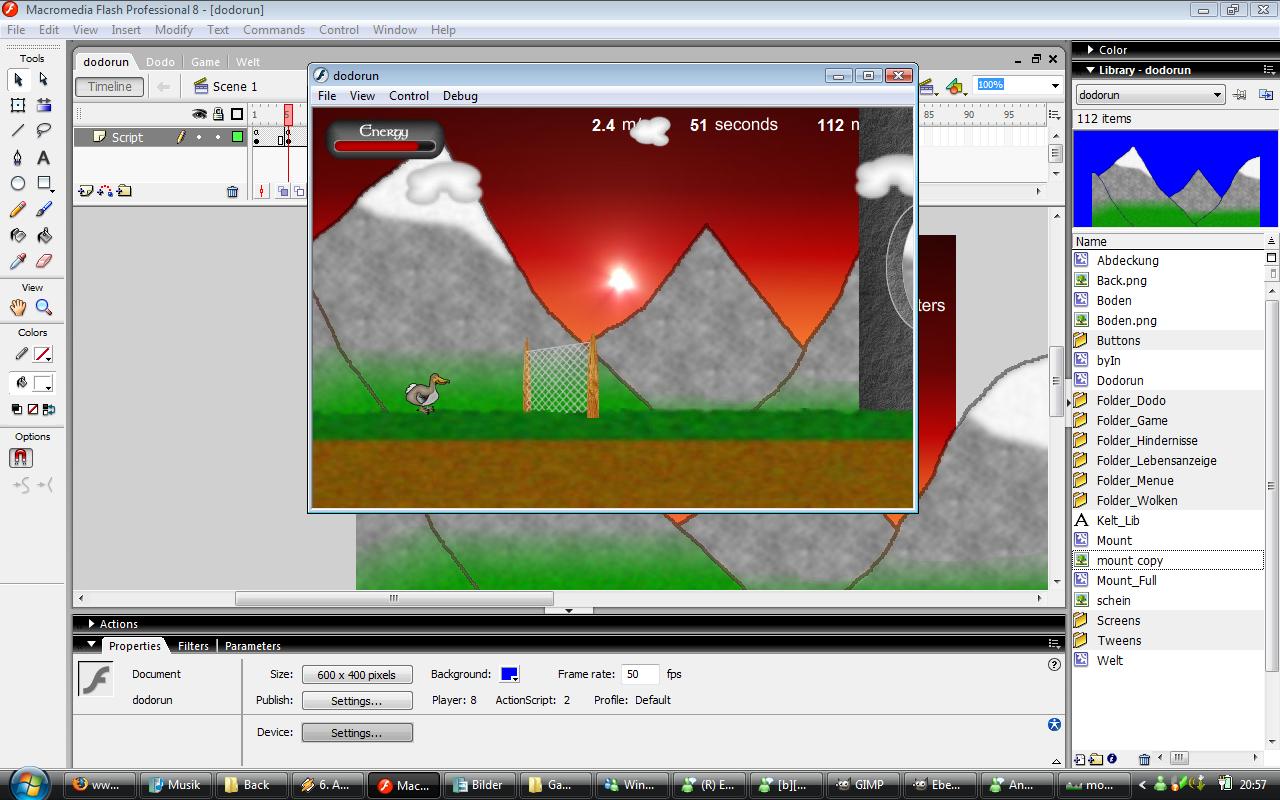The image size is (1280, 800).
Task: Open Publish Settings button
Action: point(357,701)
